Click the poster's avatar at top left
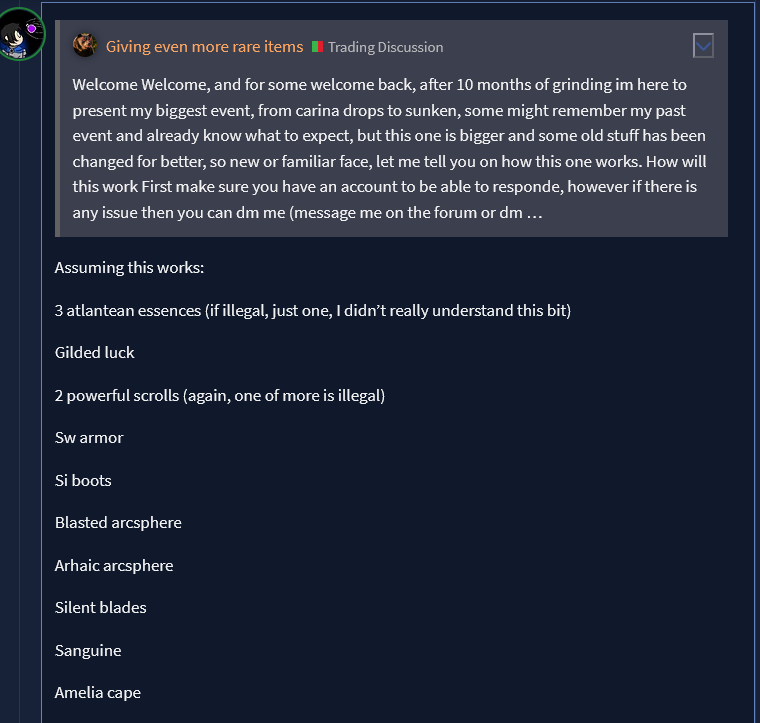760x723 pixels. (x=21, y=34)
